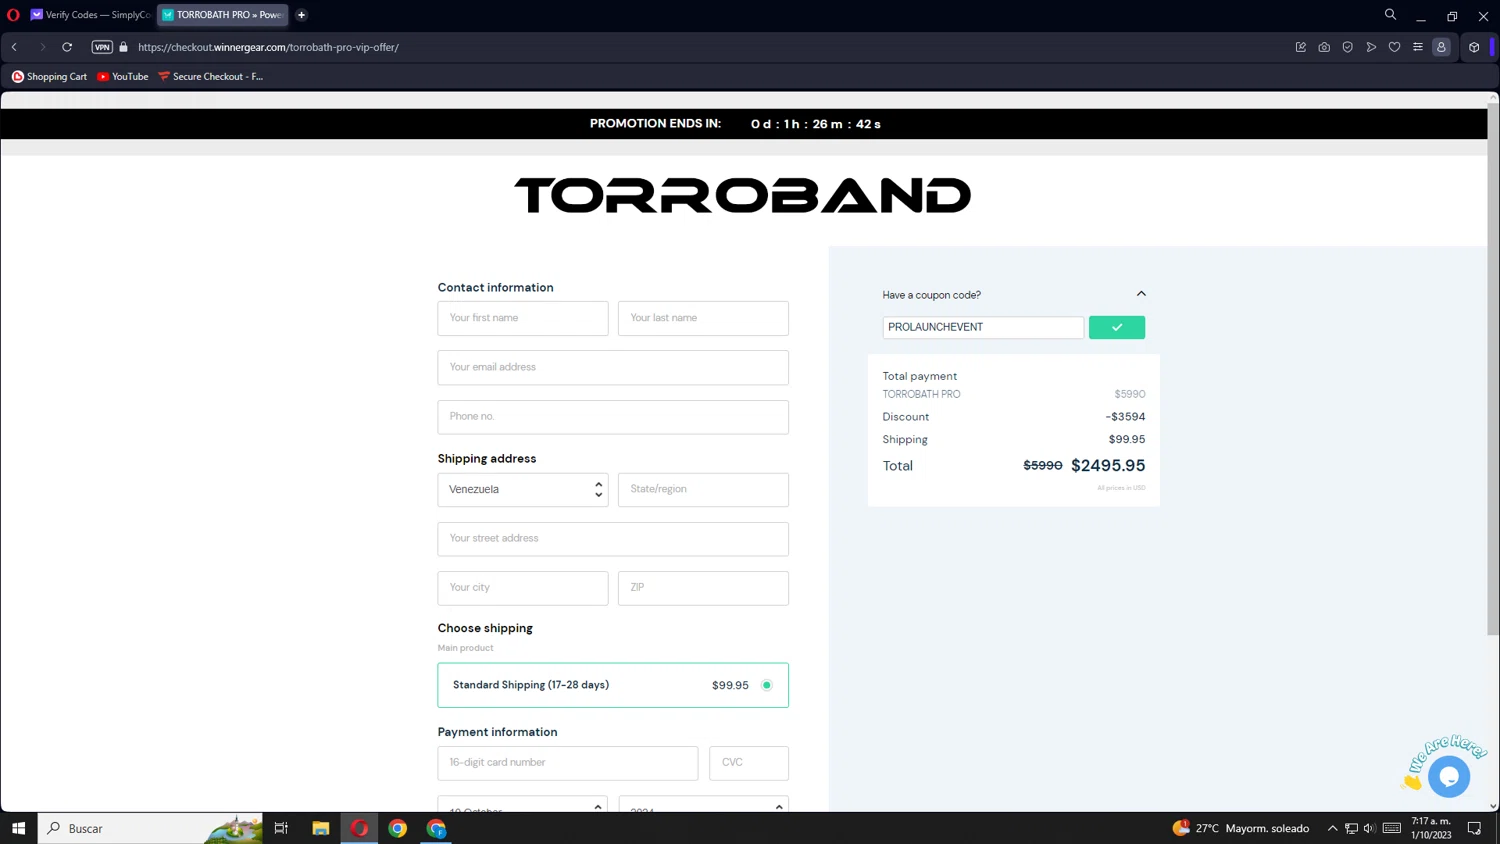The height and width of the screenshot is (844, 1500).
Task: Click the network tray icon
Action: coord(1351,828)
